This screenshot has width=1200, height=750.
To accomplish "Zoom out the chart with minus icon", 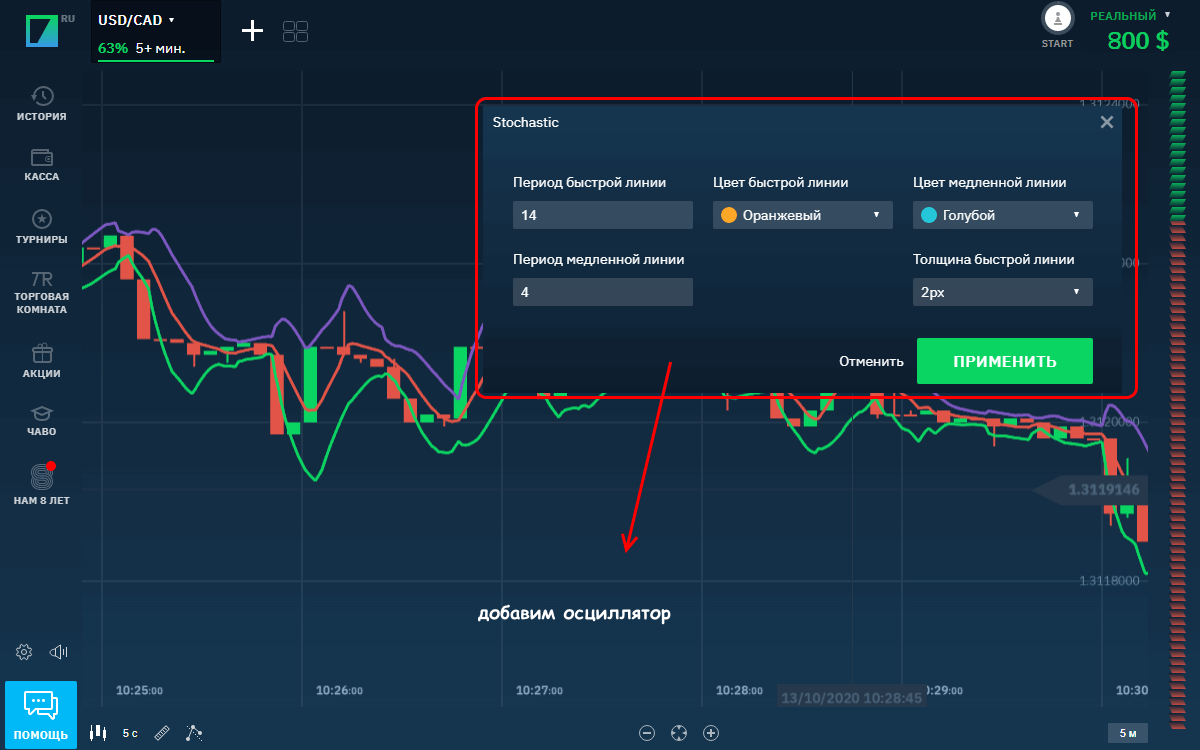I will [x=647, y=733].
